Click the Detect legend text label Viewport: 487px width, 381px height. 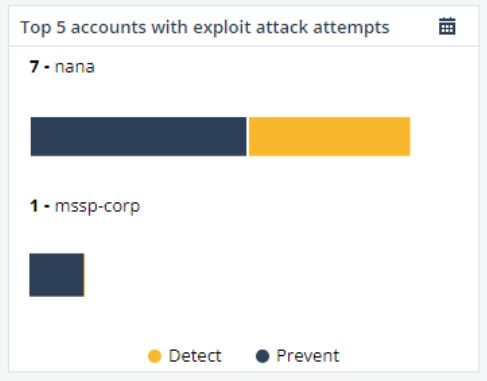195,356
